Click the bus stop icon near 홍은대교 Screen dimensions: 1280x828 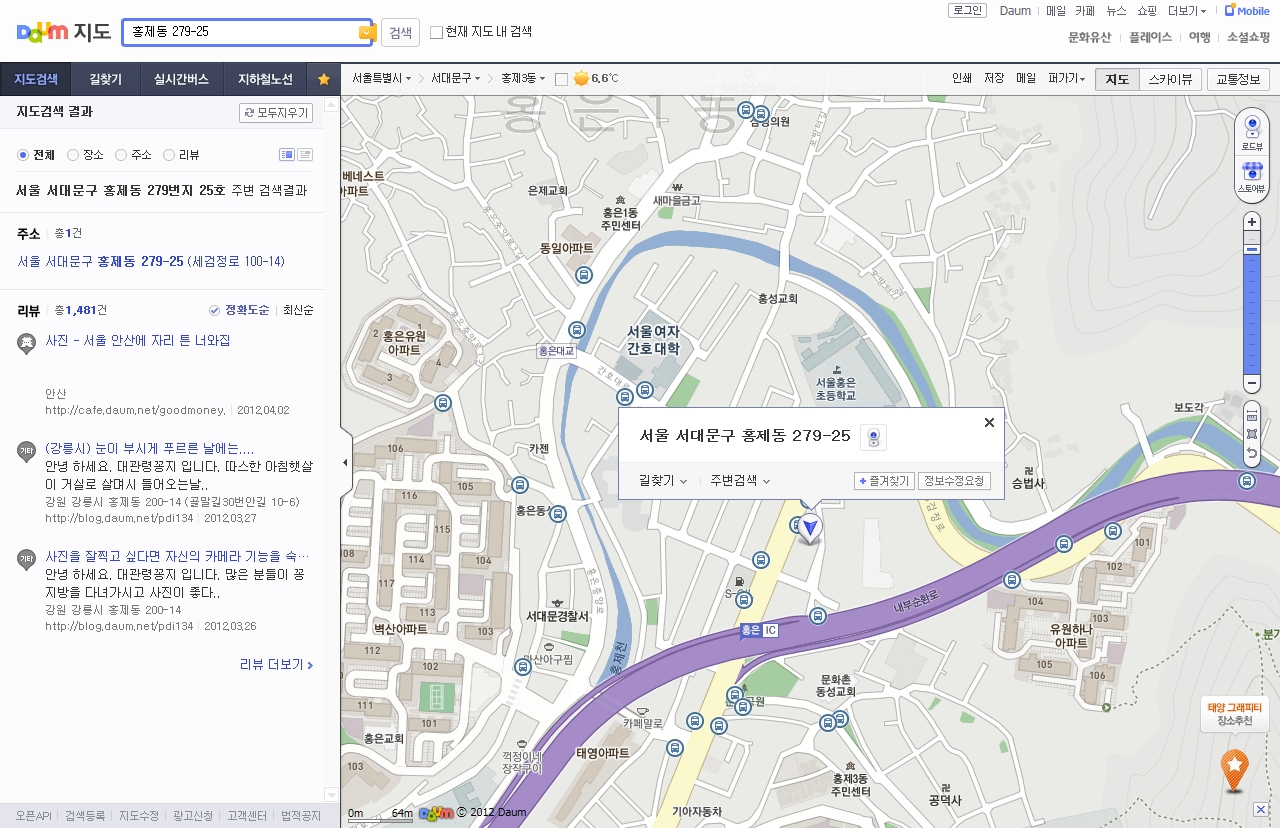[576, 329]
